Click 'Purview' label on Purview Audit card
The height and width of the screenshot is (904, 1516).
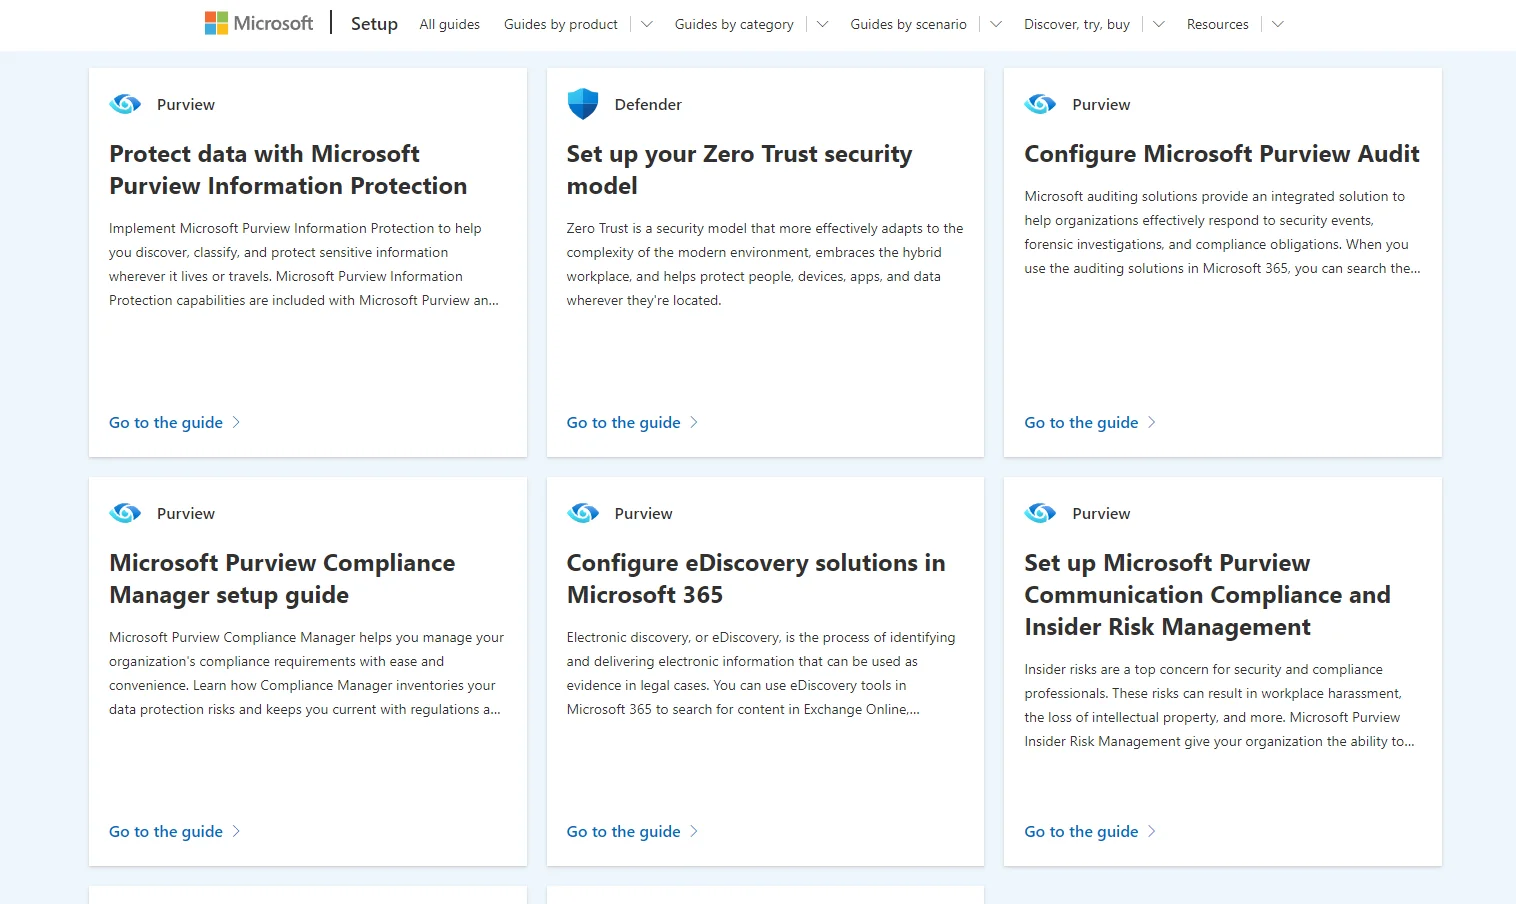pos(1101,104)
